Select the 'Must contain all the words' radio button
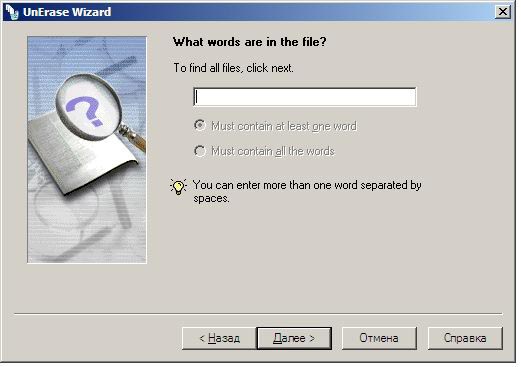The image size is (521, 367). pos(200,151)
